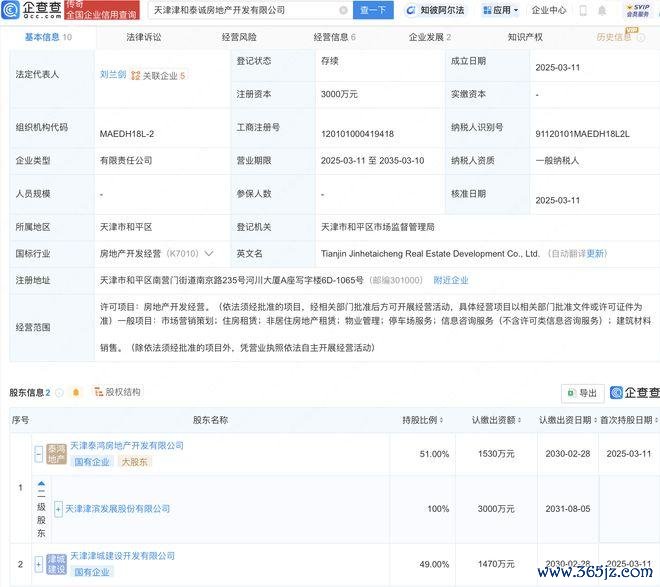Open 天津泰鸿房地产开发有限公司 link
660x587 pixels.
(127, 445)
